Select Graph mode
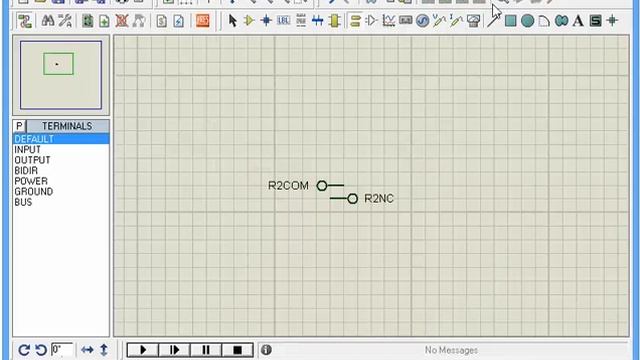 tap(389, 20)
